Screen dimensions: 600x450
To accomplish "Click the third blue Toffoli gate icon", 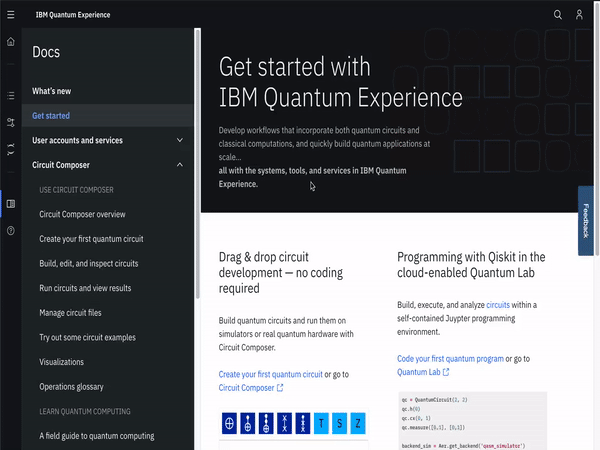I will [266, 423].
